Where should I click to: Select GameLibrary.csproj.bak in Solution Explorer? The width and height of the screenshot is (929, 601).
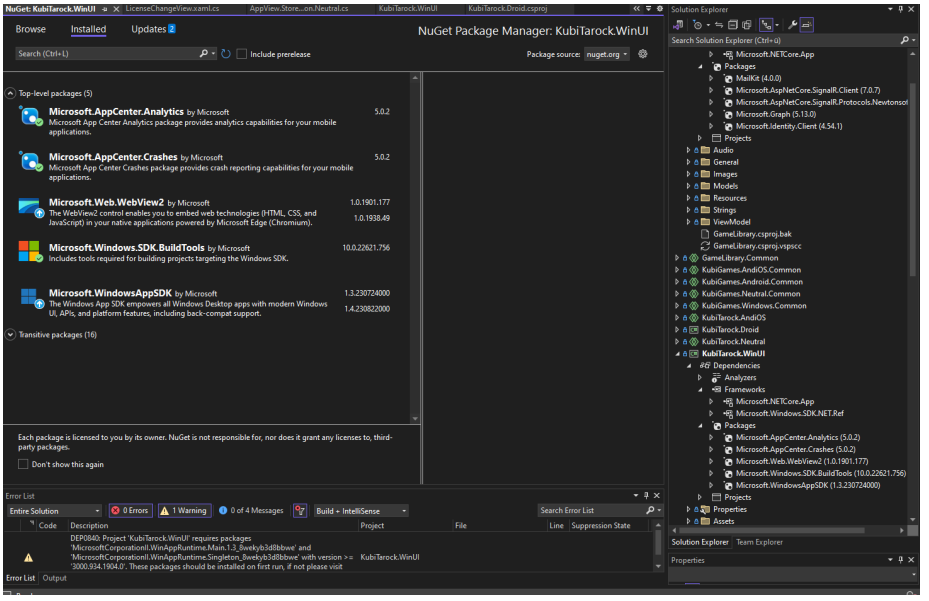(752, 234)
